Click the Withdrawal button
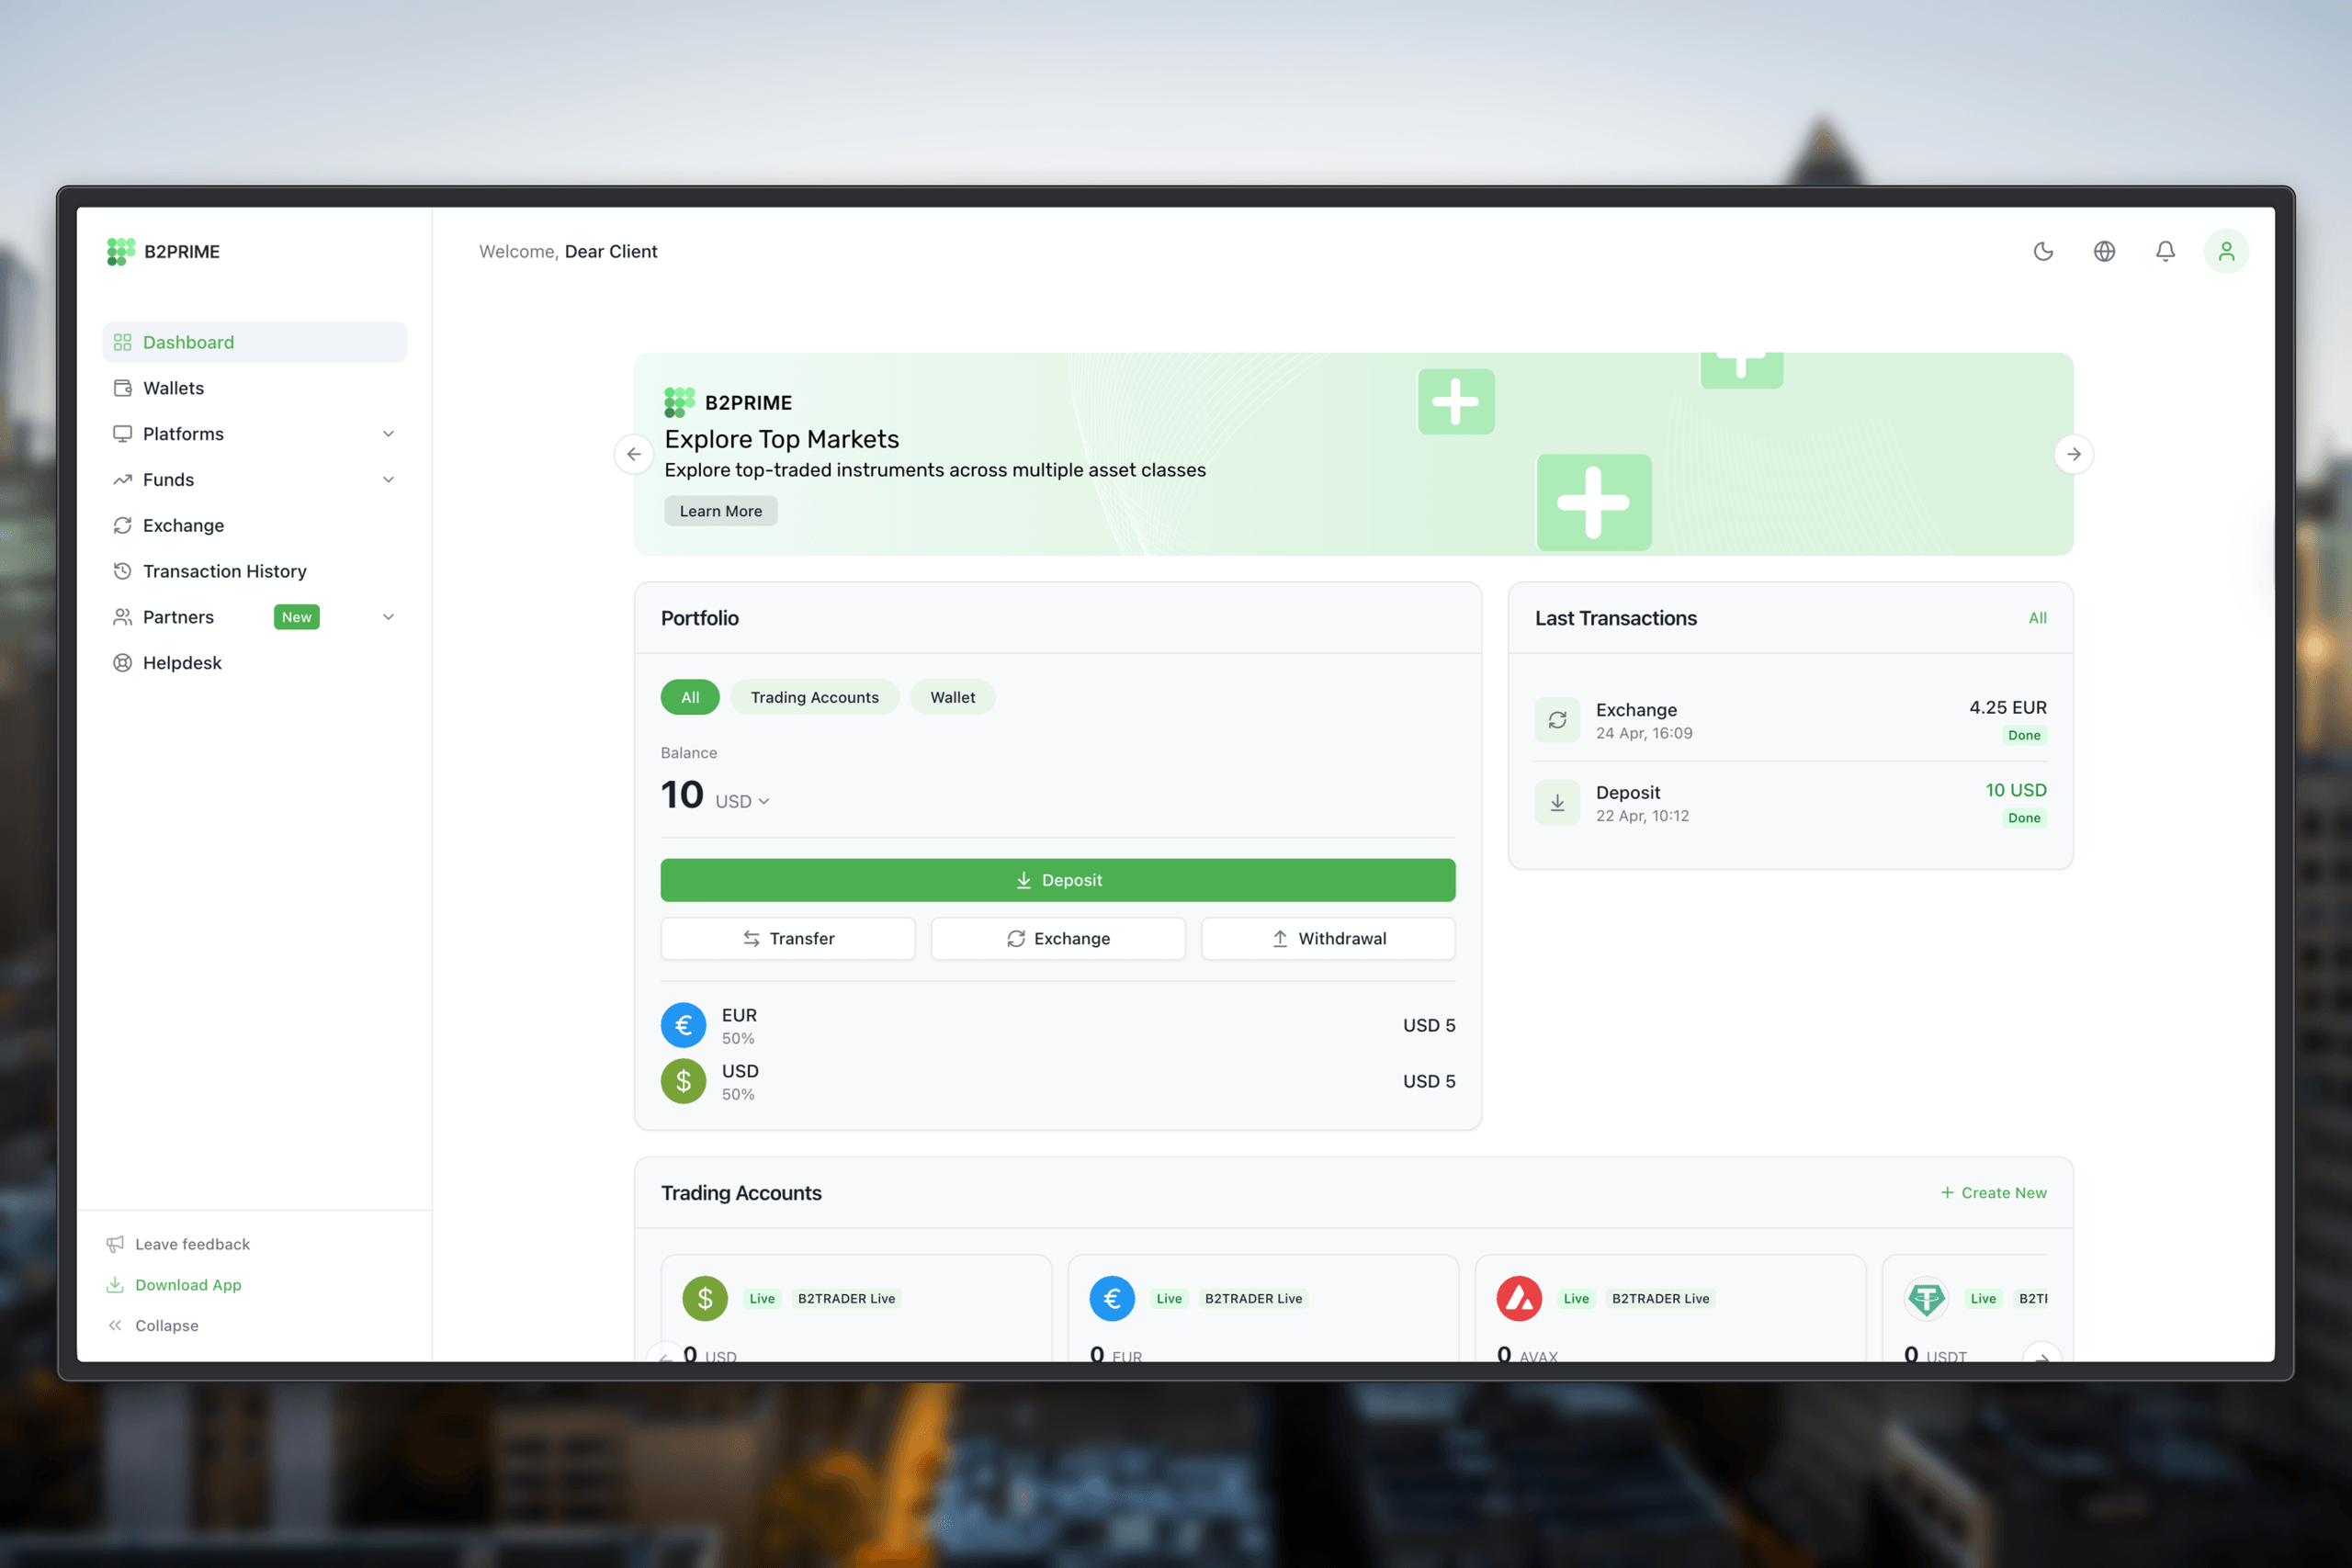 click(x=1328, y=938)
